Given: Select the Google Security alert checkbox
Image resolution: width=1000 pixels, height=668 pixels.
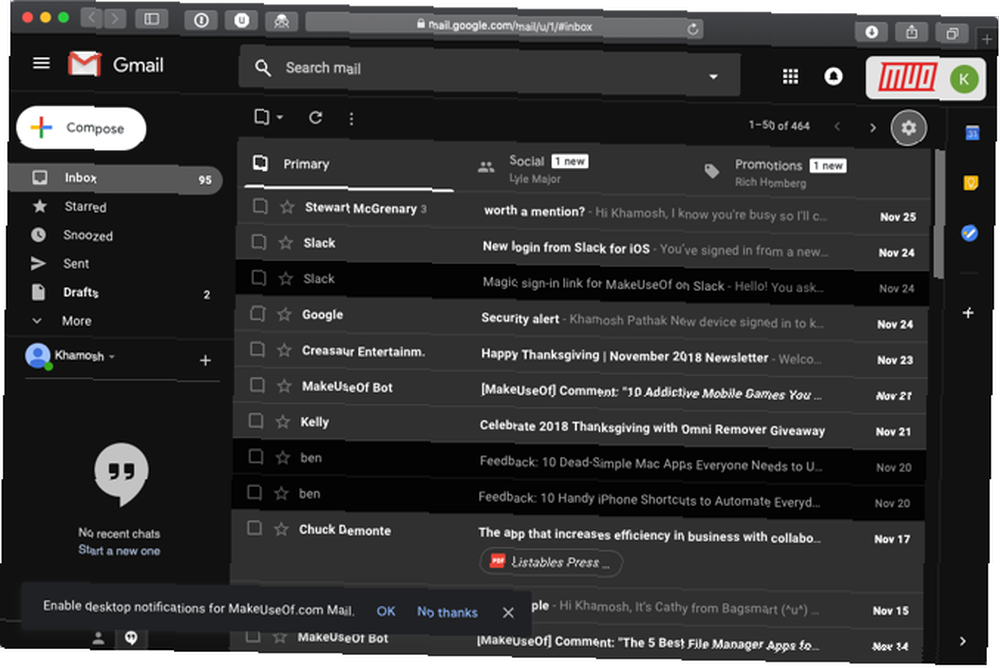Looking at the screenshot, I should click(x=258, y=313).
